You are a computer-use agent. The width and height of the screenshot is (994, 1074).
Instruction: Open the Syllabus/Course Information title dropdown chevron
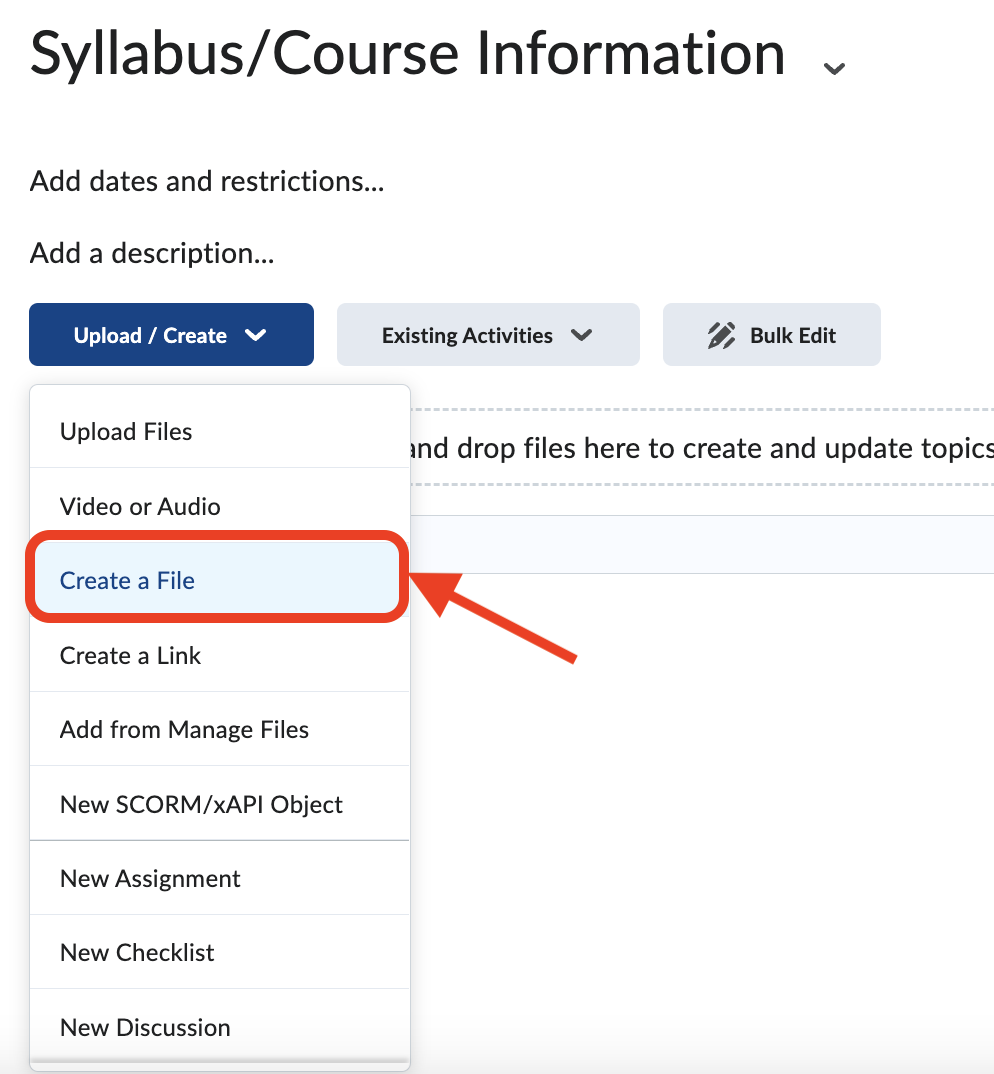[833, 67]
